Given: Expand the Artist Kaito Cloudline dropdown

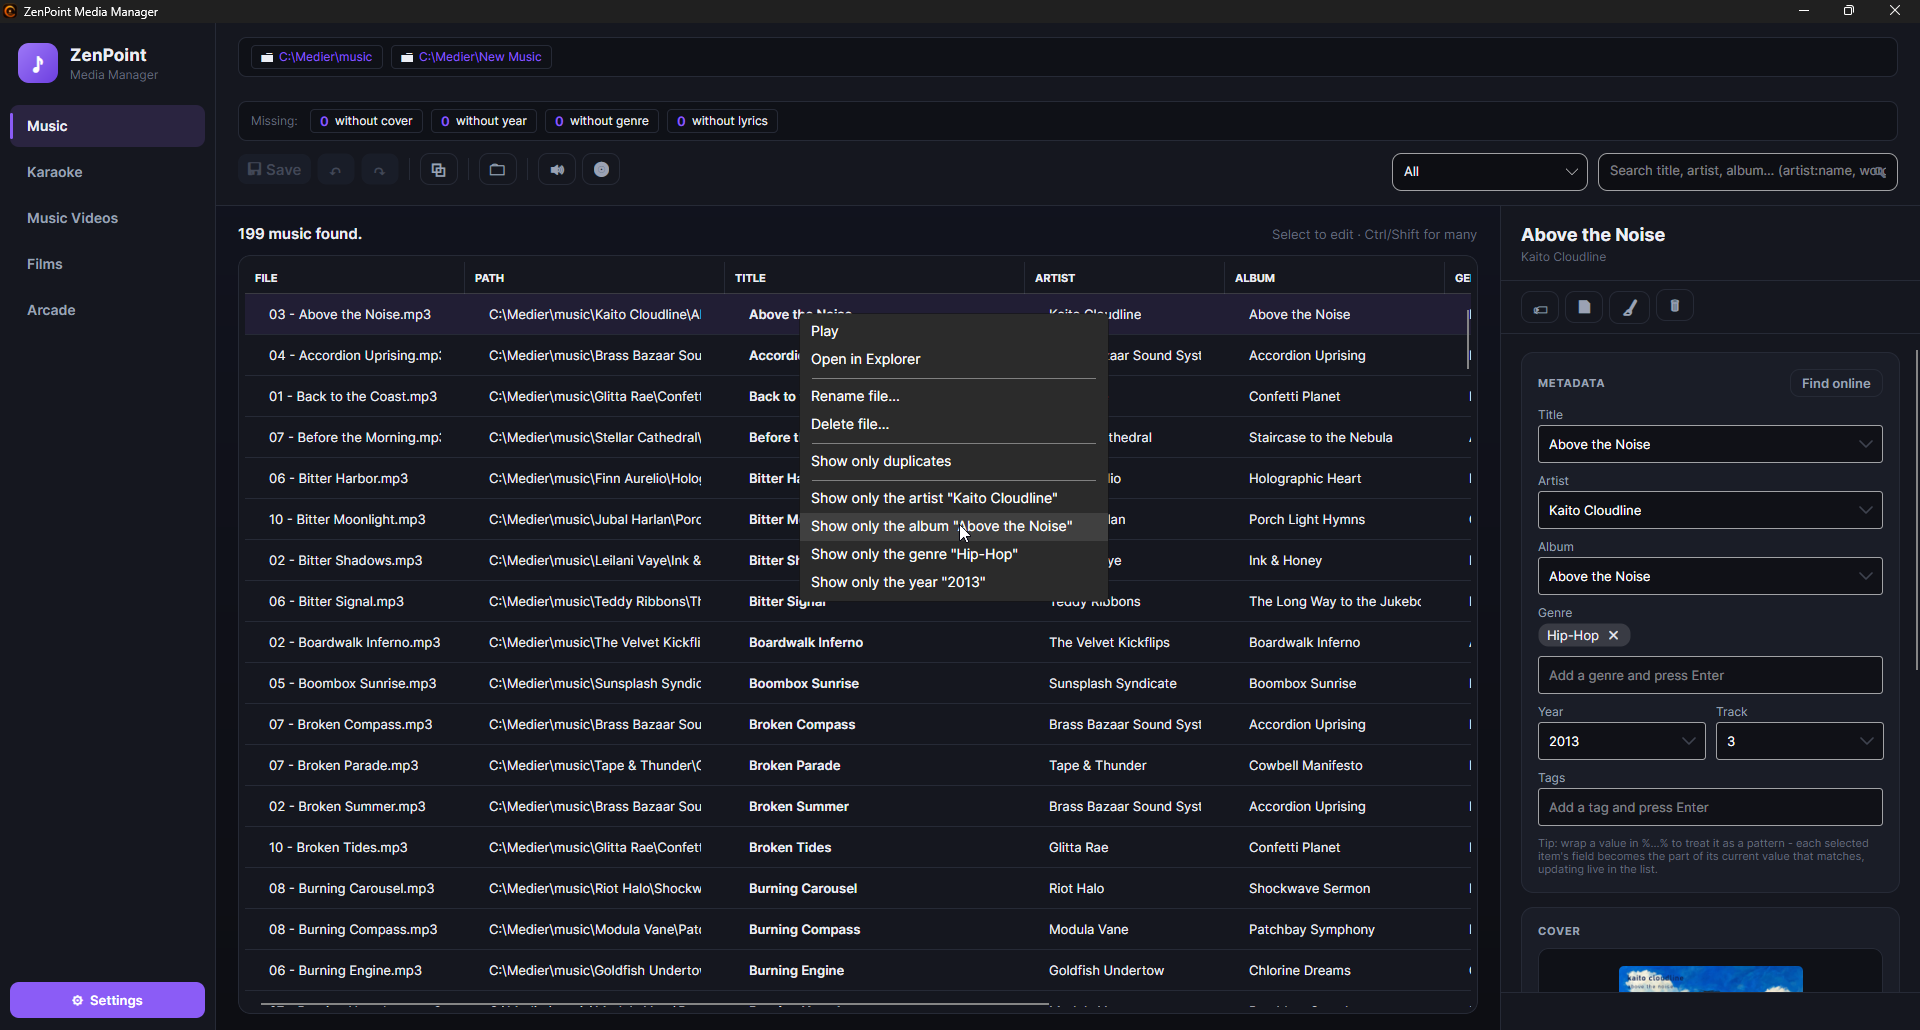Looking at the screenshot, I should click(x=1866, y=511).
